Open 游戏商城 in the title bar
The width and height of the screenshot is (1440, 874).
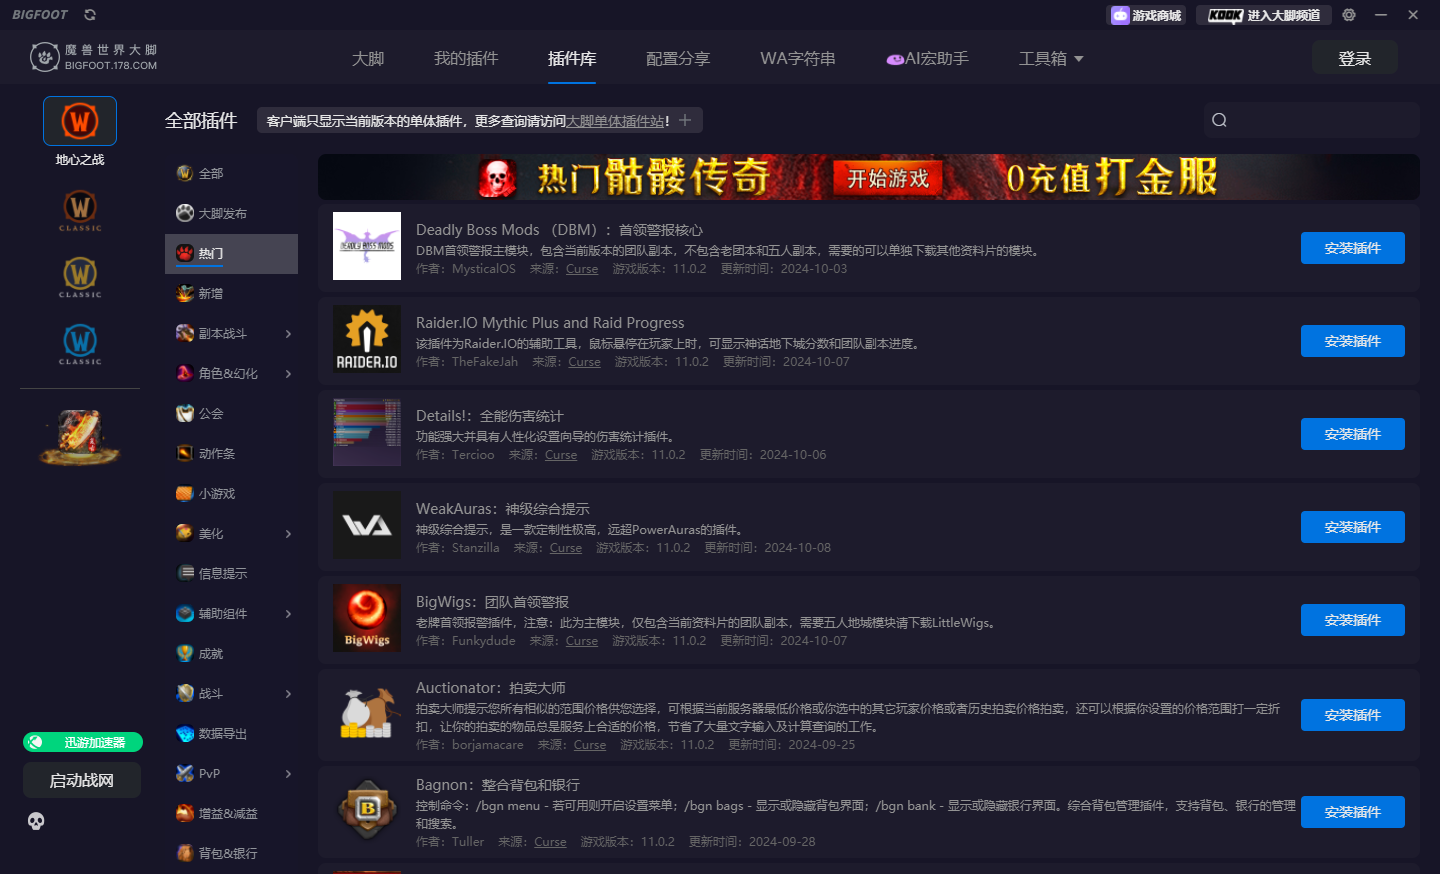coord(1146,14)
